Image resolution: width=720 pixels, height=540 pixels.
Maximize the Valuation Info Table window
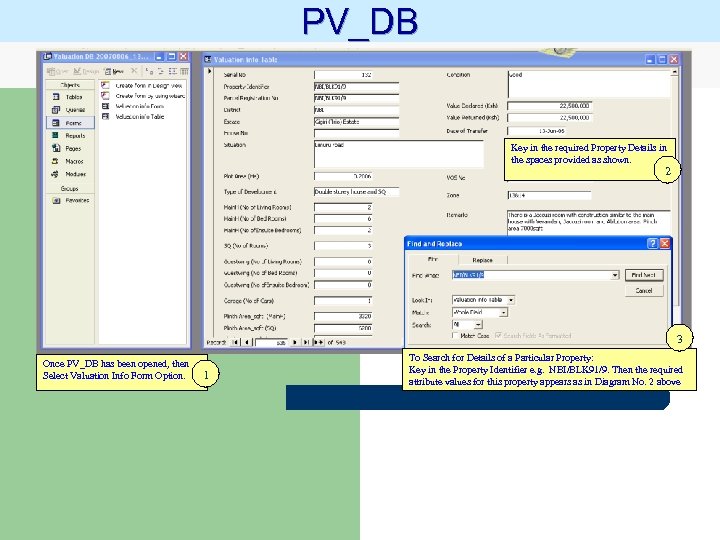662,59
